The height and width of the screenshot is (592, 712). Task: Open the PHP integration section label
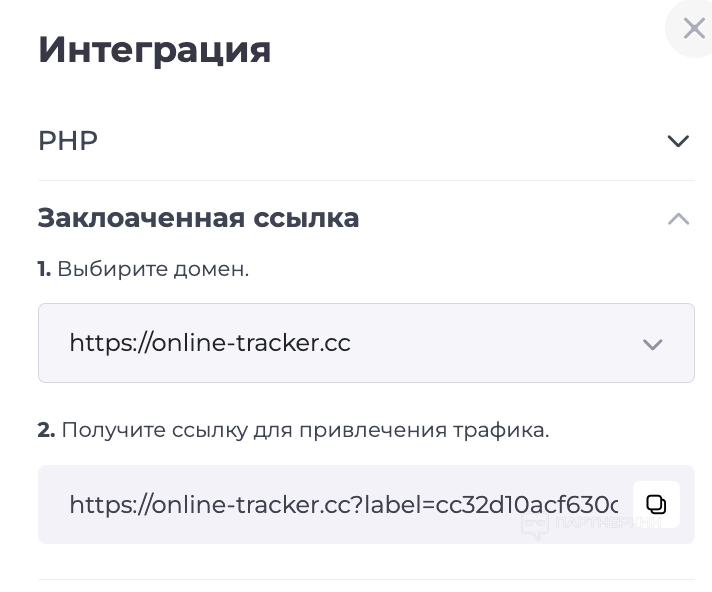pyautogui.click(x=68, y=141)
